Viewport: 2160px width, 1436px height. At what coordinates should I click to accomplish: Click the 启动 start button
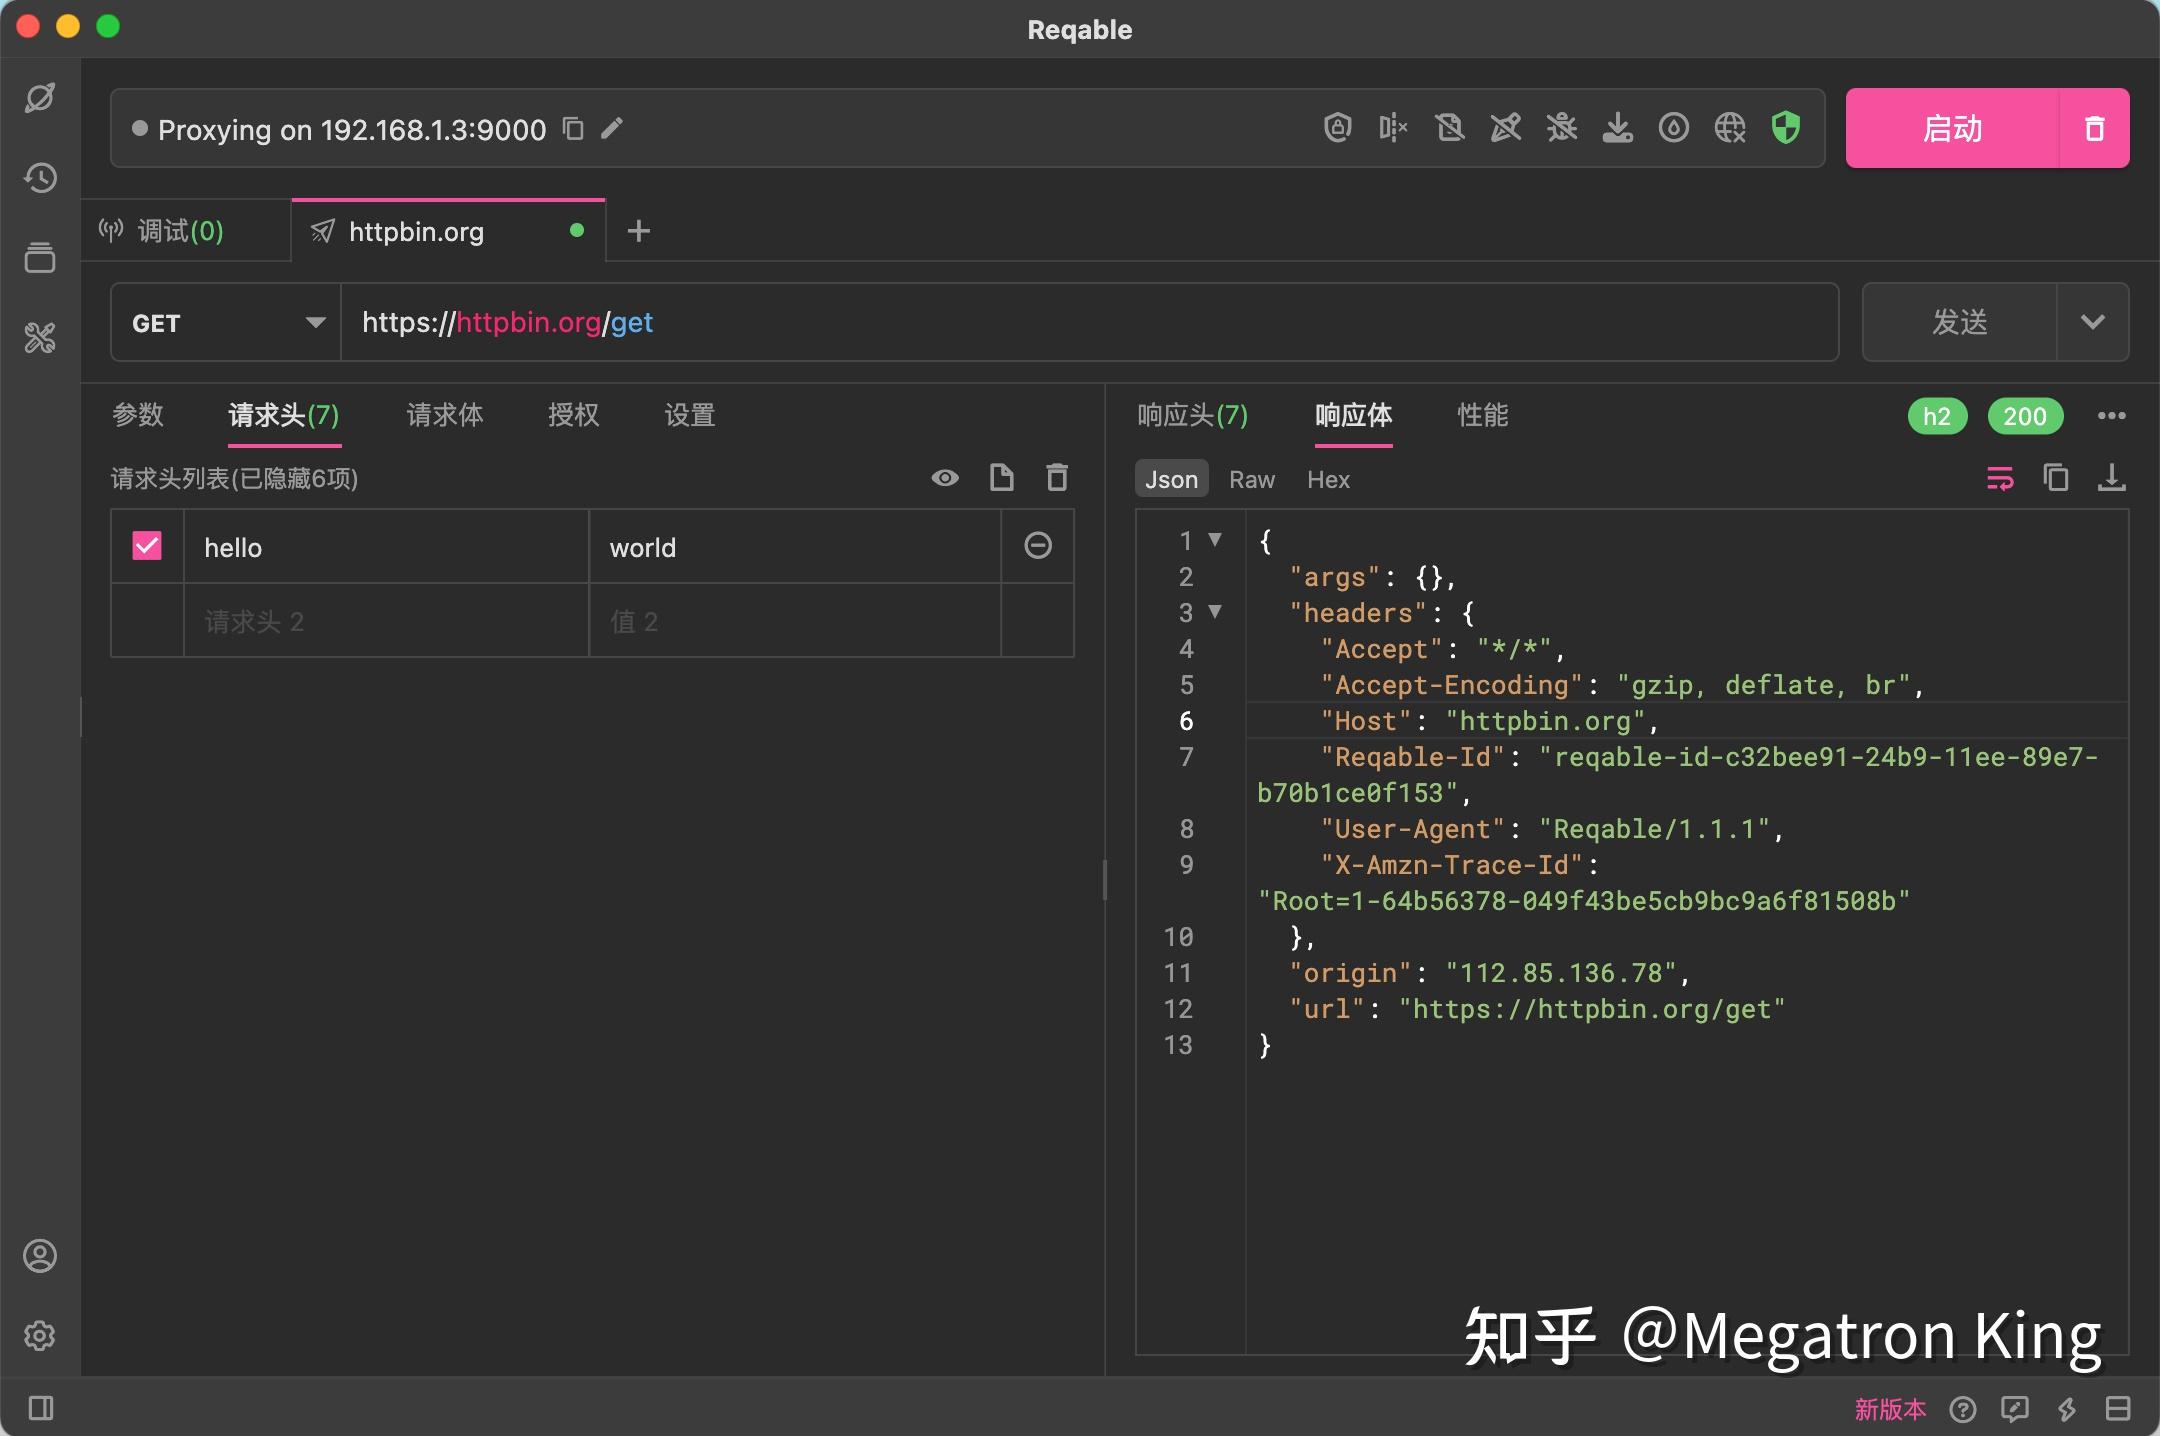coord(1952,128)
